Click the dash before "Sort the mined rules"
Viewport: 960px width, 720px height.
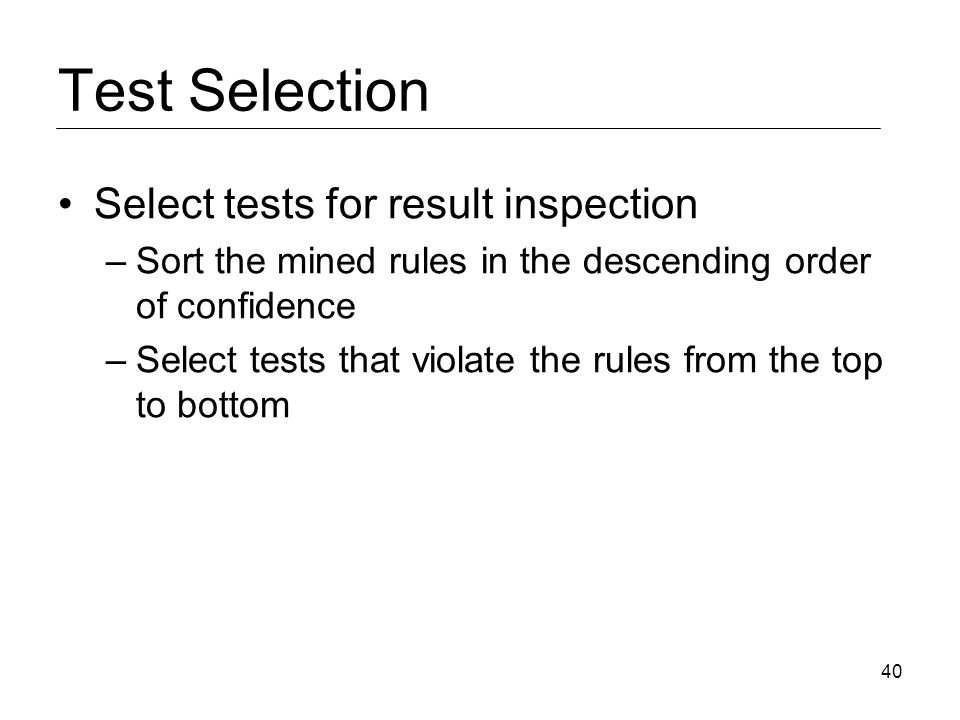coord(116,263)
